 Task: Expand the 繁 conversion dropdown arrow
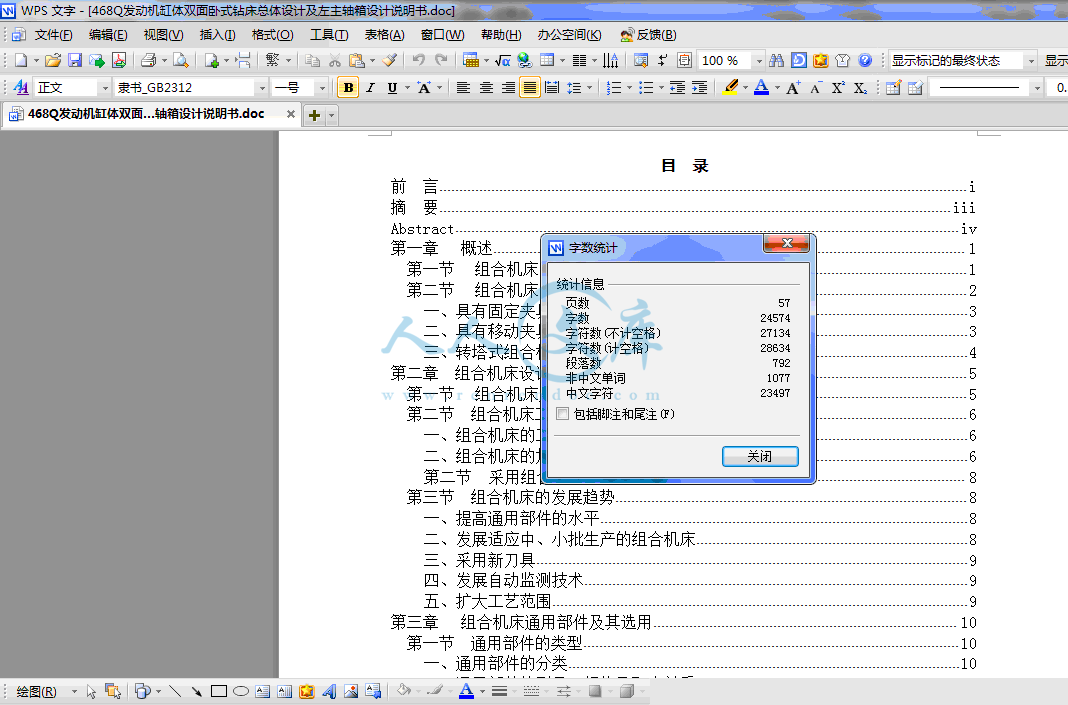[289, 61]
